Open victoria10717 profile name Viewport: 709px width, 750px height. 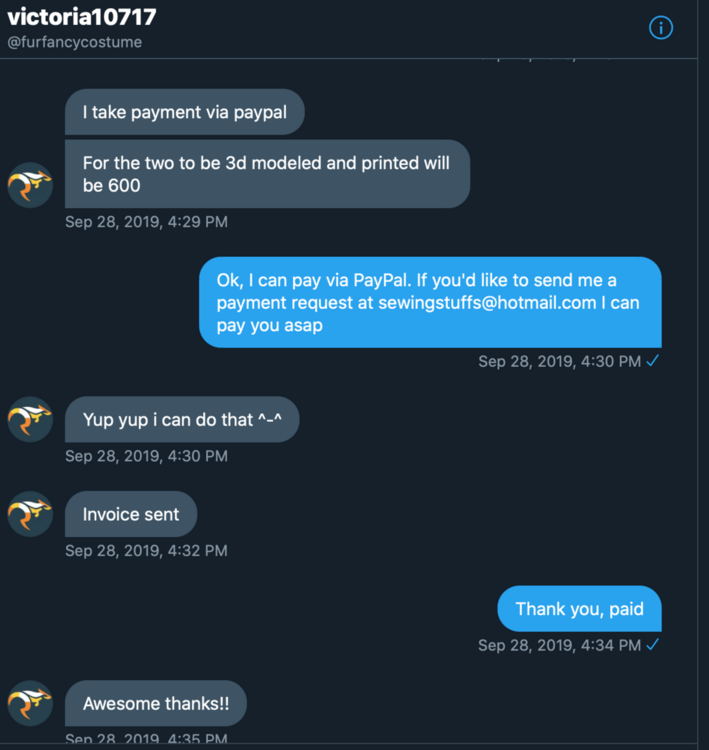tap(82, 17)
